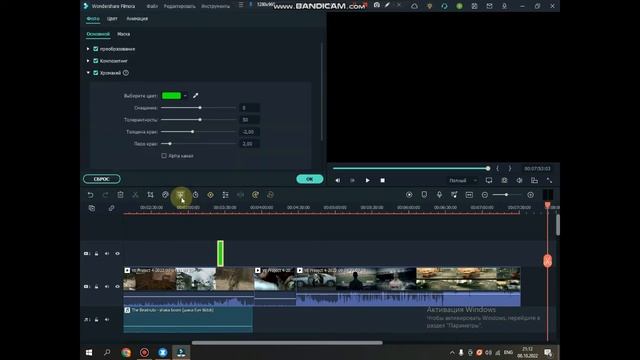Open the Crop tool in timeline toolbar
This screenshot has height=360, width=640.
tap(150, 195)
